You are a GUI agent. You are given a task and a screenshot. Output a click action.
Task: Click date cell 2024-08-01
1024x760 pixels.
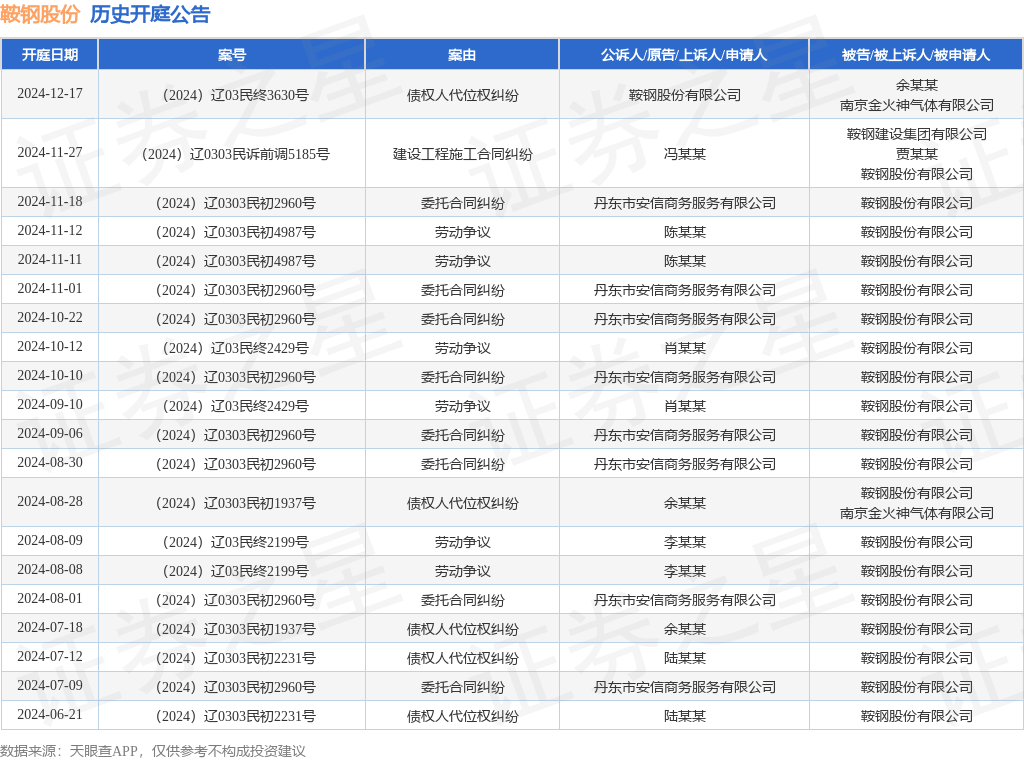pos(50,598)
